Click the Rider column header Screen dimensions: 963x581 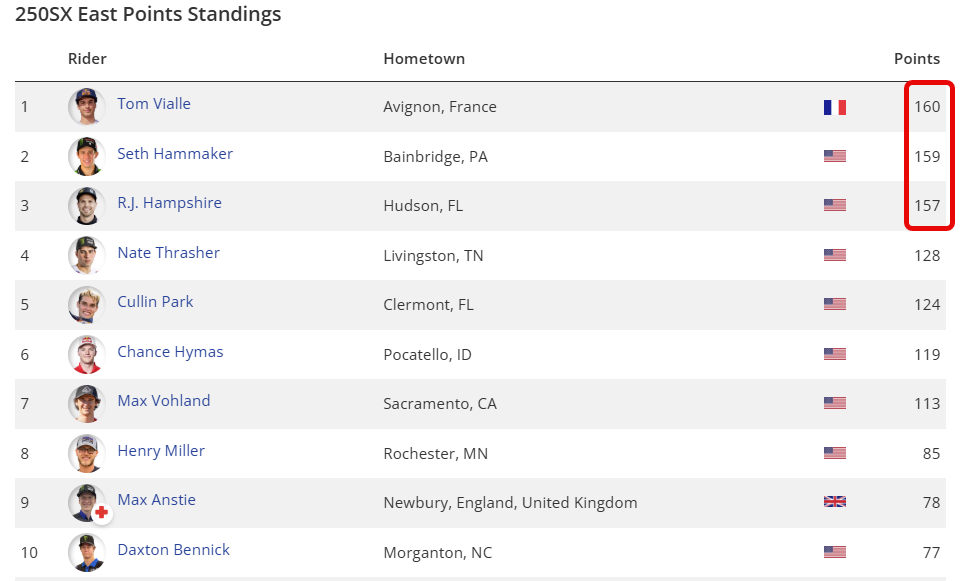[87, 59]
